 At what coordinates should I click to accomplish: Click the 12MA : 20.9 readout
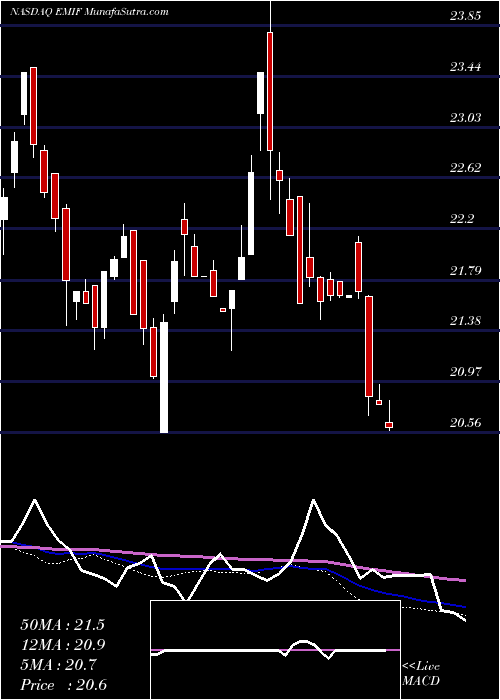62,645
